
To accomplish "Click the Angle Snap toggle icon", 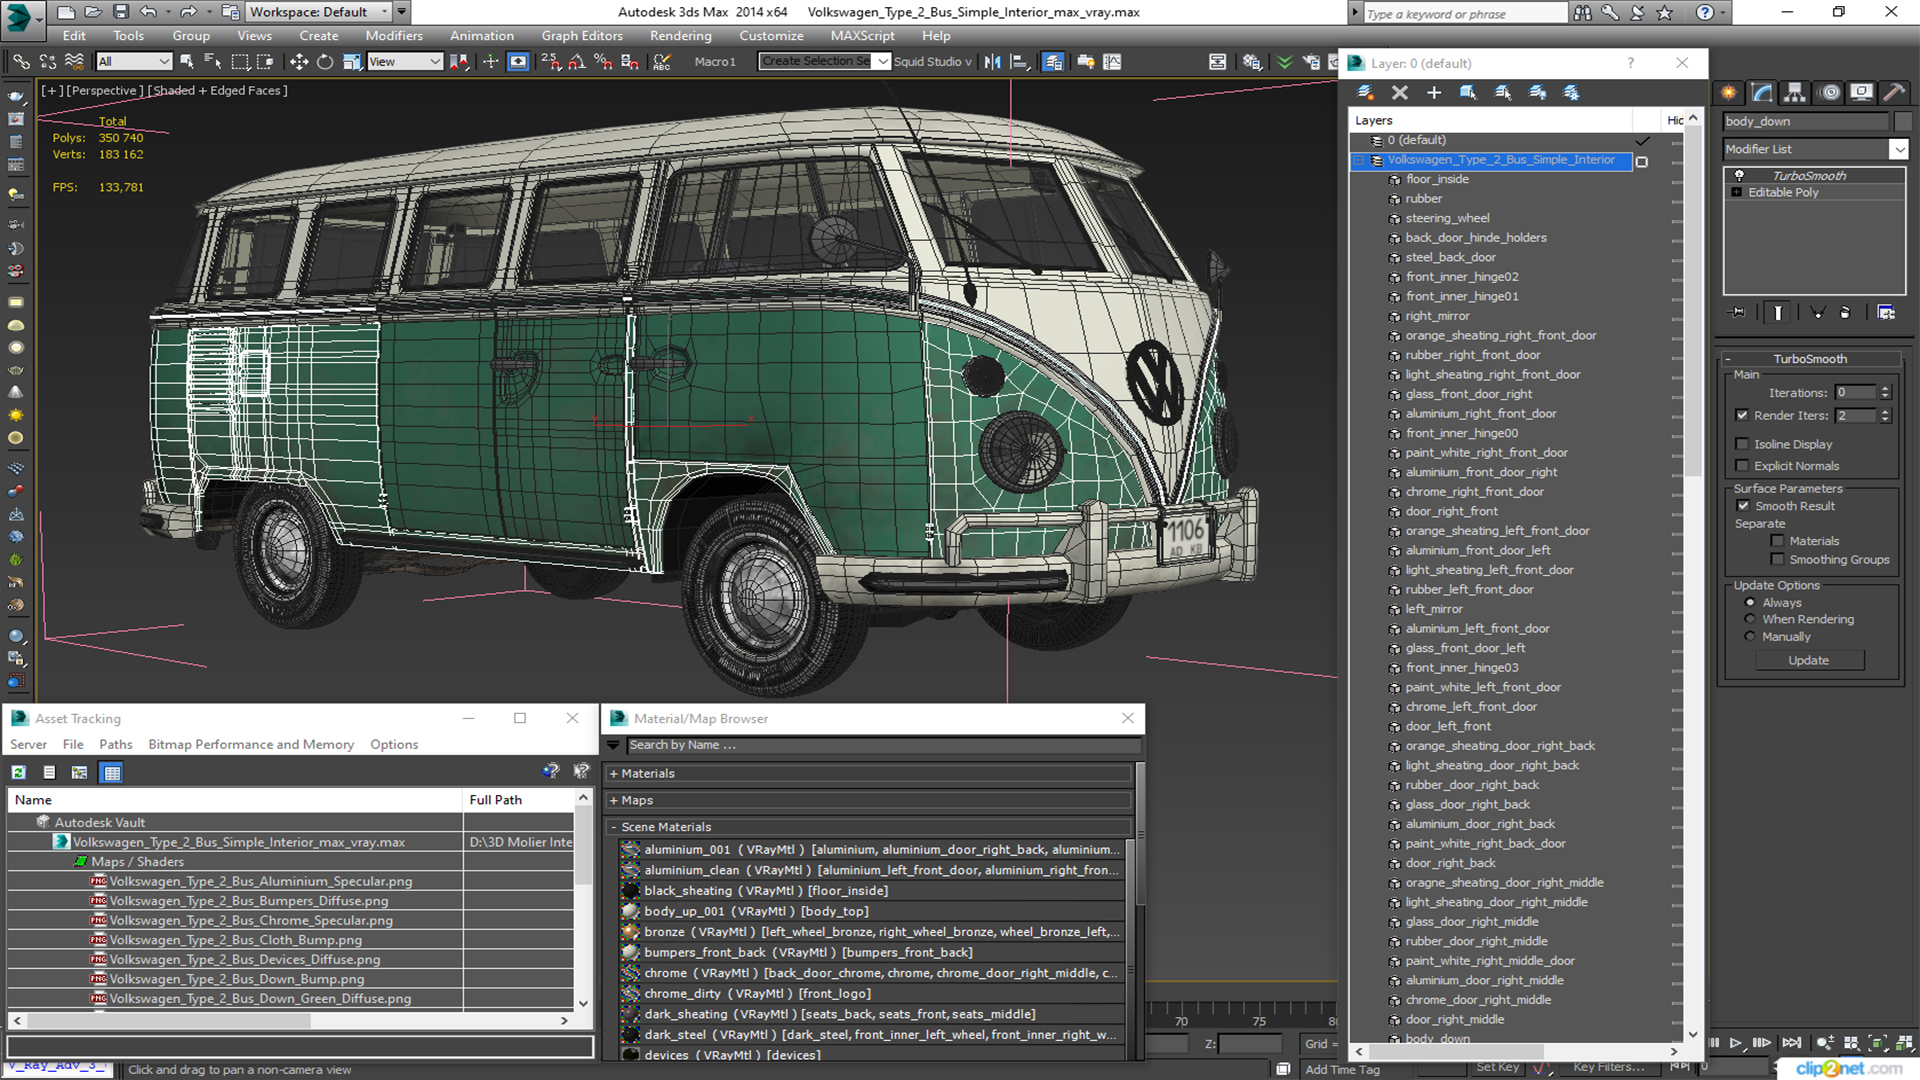I will (x=577, y=62).
